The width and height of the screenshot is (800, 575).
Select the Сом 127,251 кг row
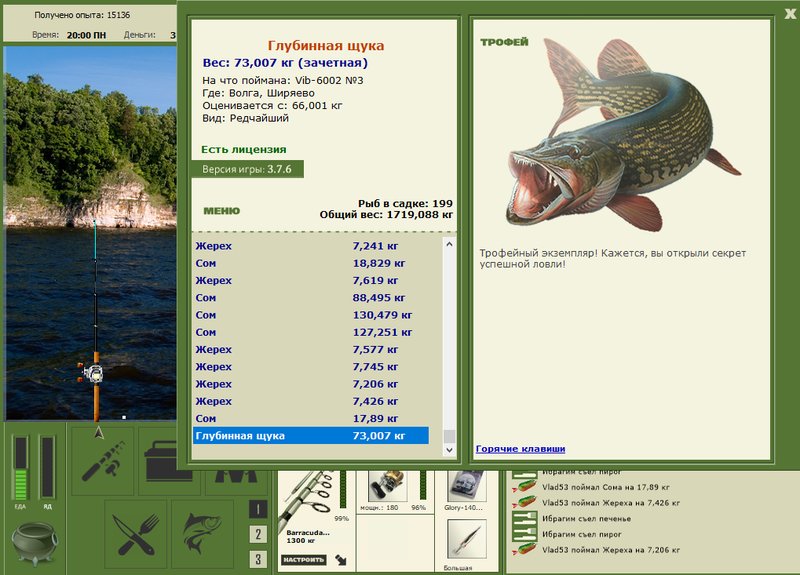point(311,333)
